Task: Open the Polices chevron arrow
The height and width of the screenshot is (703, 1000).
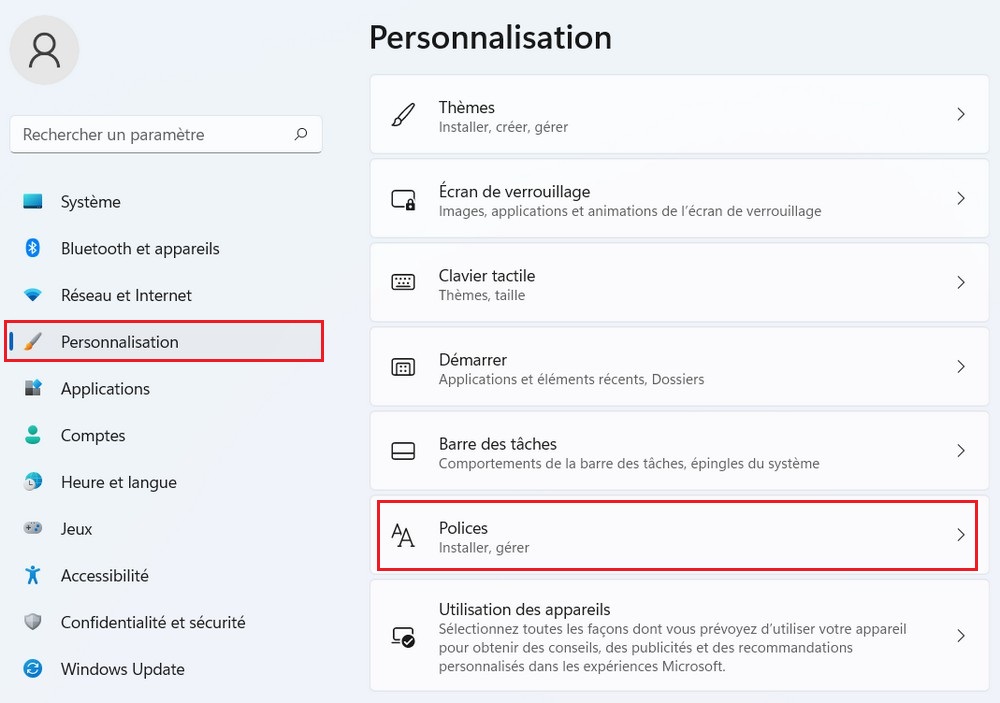Action: (960, 535)
